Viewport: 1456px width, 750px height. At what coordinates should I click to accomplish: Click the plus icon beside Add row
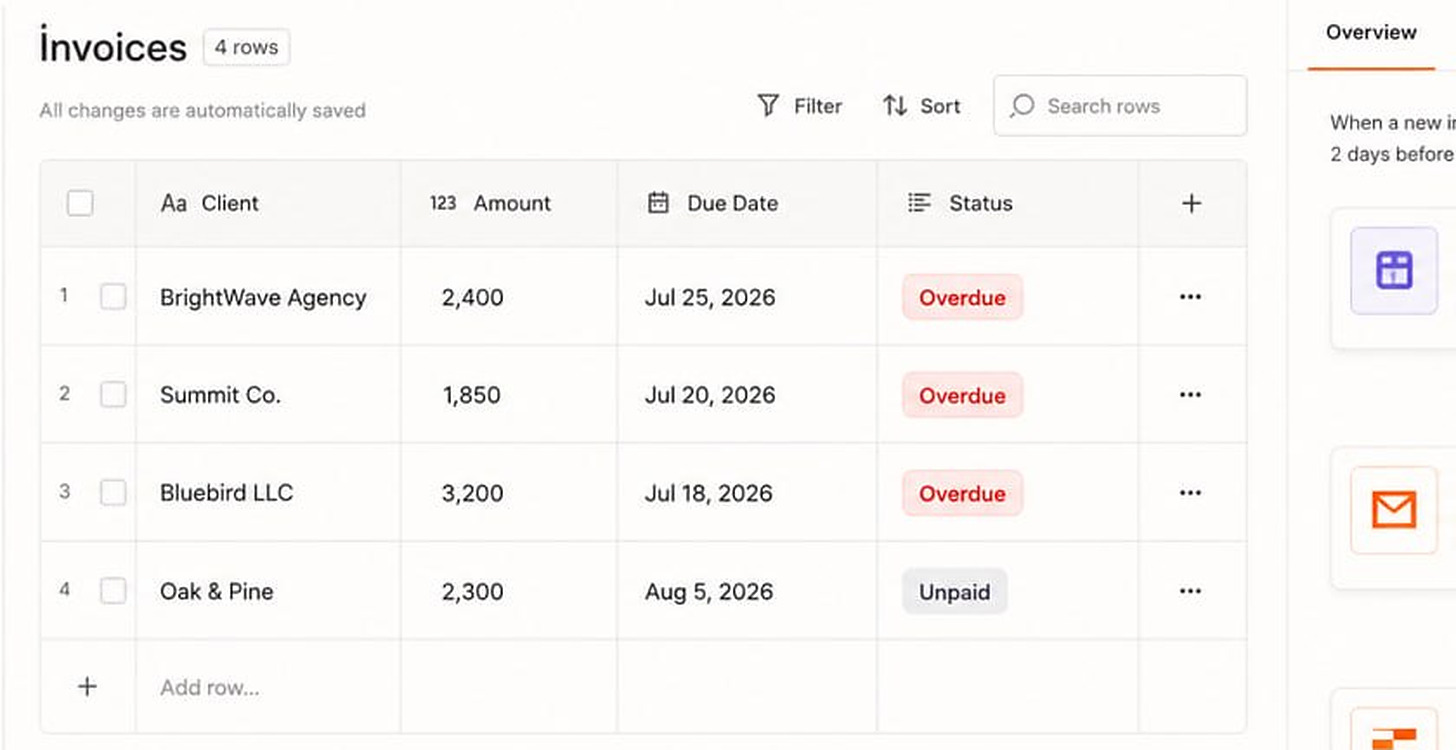[87, 686]
